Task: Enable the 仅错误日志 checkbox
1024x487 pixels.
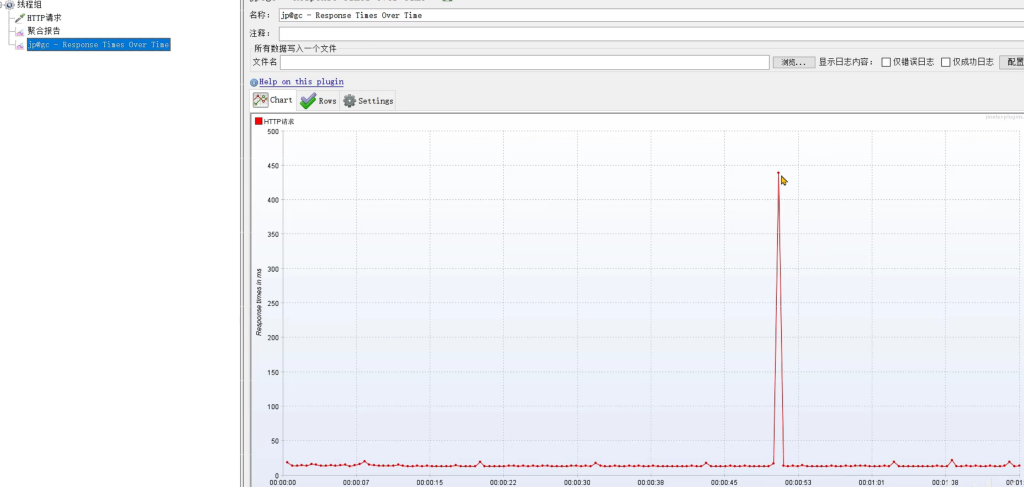Action: tap(886, 62)
